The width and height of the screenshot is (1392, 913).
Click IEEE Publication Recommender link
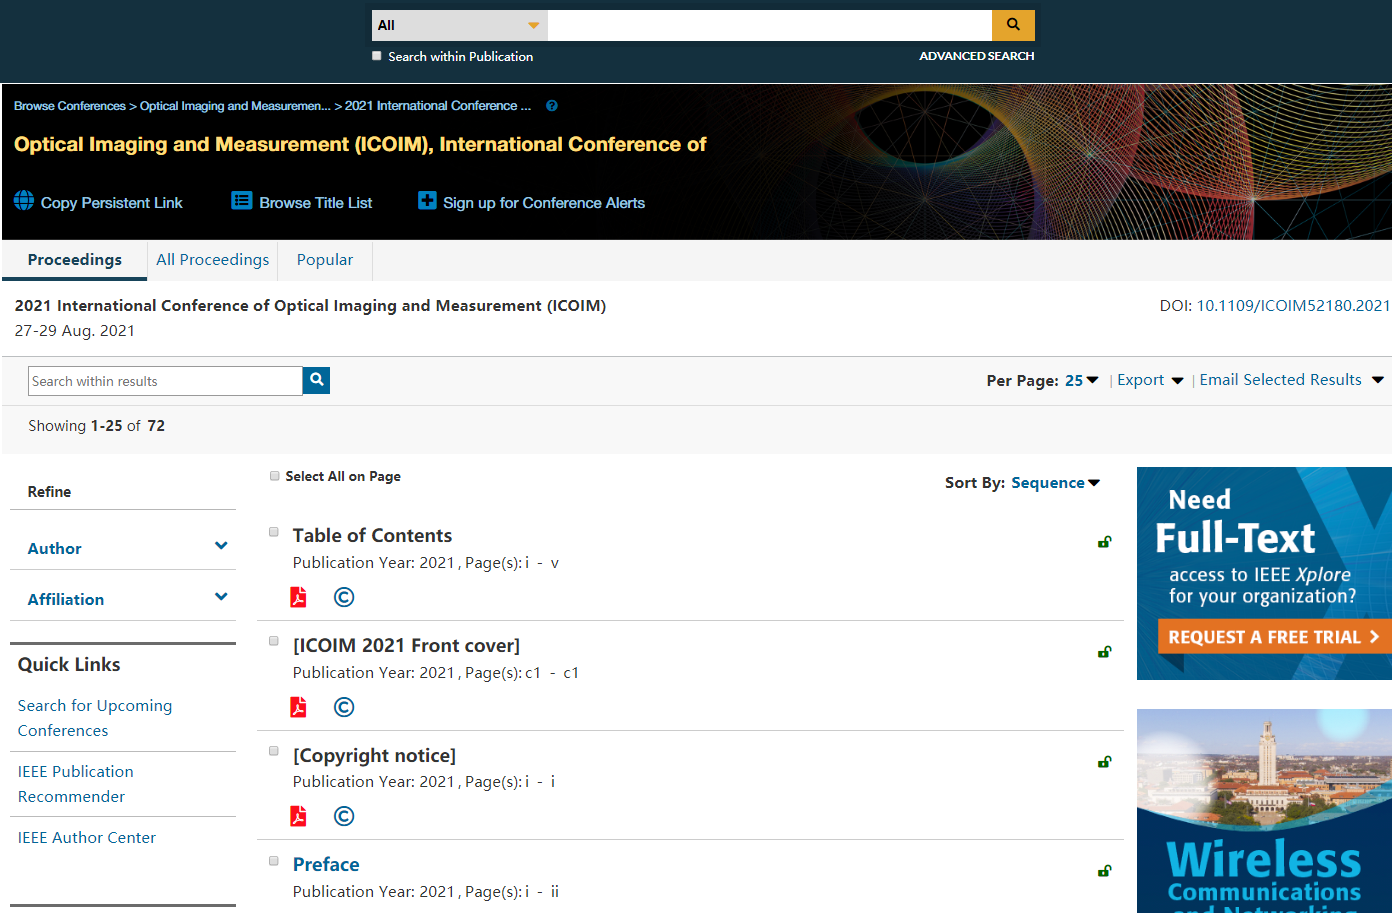pos(75,784)
